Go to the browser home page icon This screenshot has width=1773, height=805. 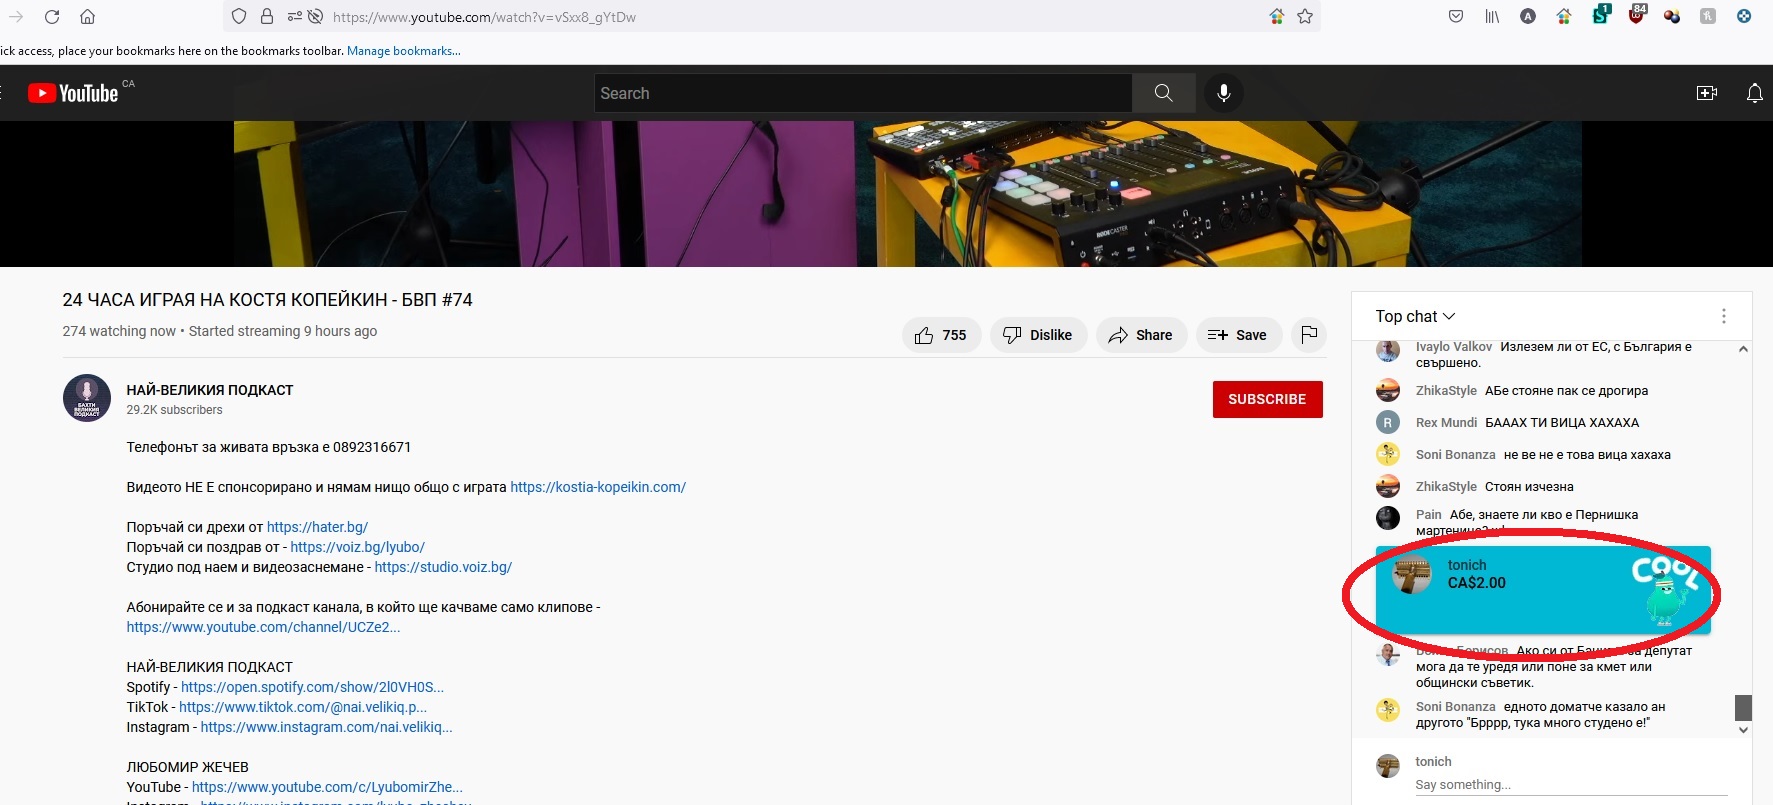point(88,17)
